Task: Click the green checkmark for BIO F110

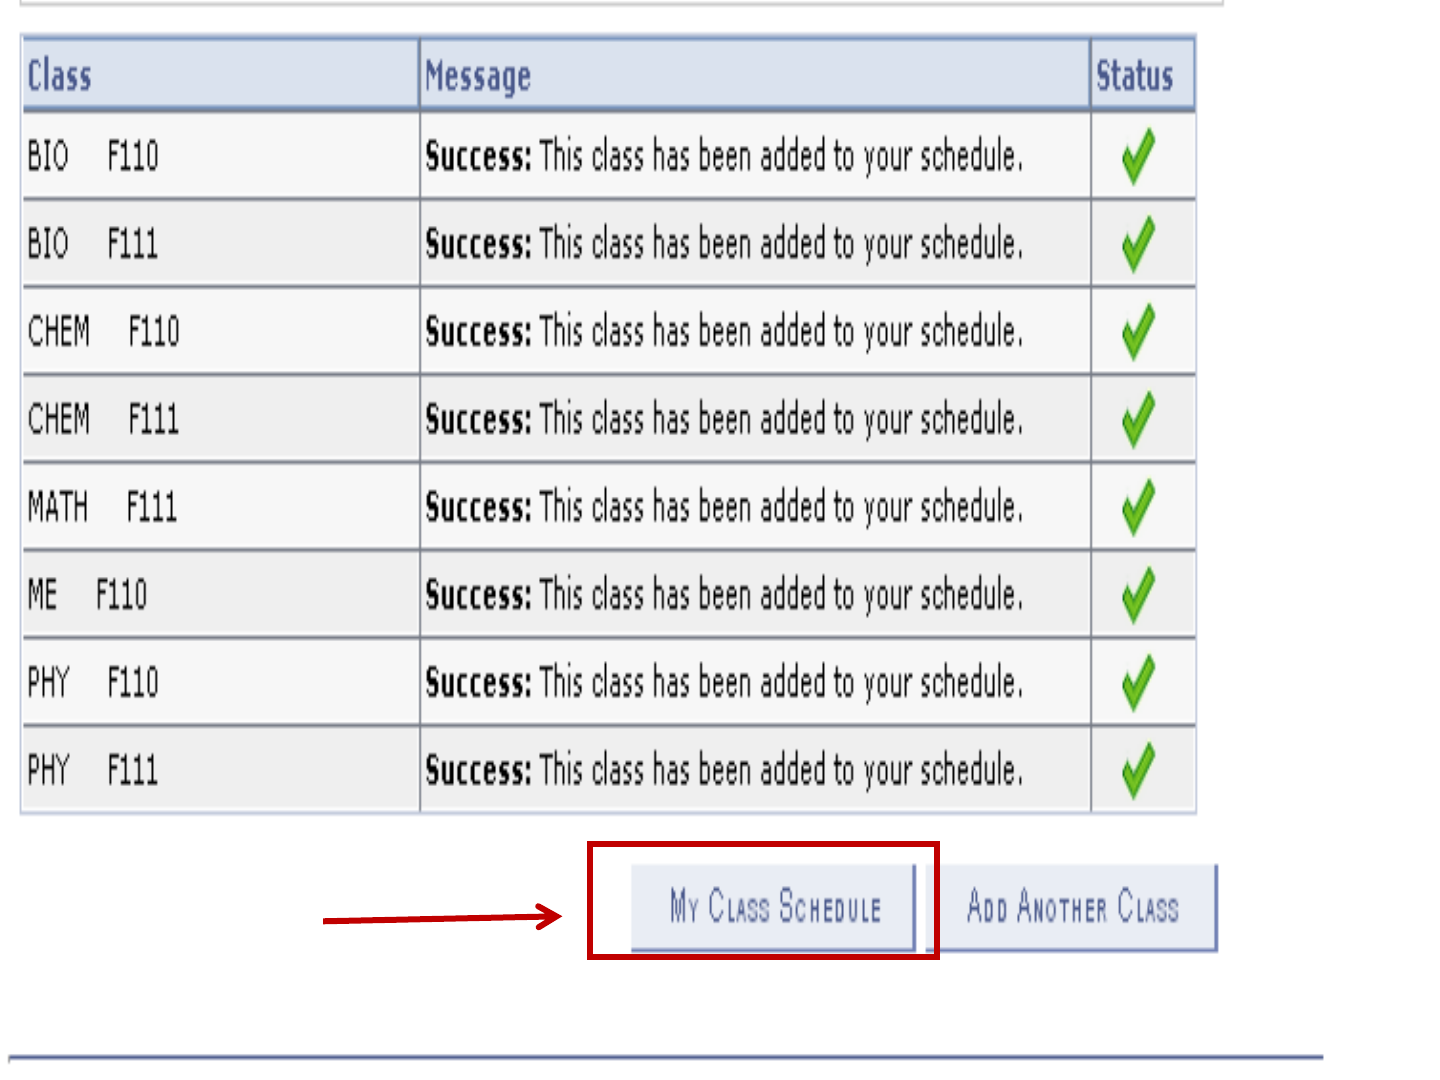Action: coord(1138,157)
